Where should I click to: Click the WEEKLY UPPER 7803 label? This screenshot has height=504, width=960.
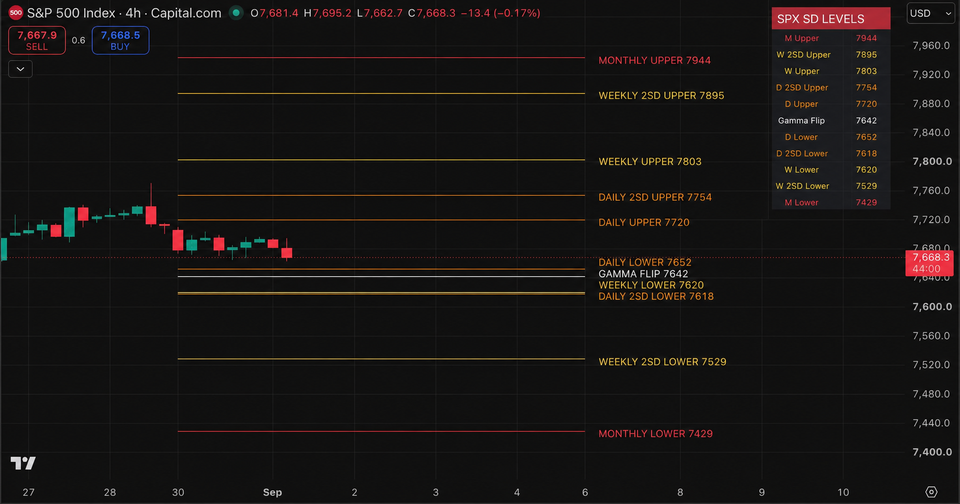(650, 162)
